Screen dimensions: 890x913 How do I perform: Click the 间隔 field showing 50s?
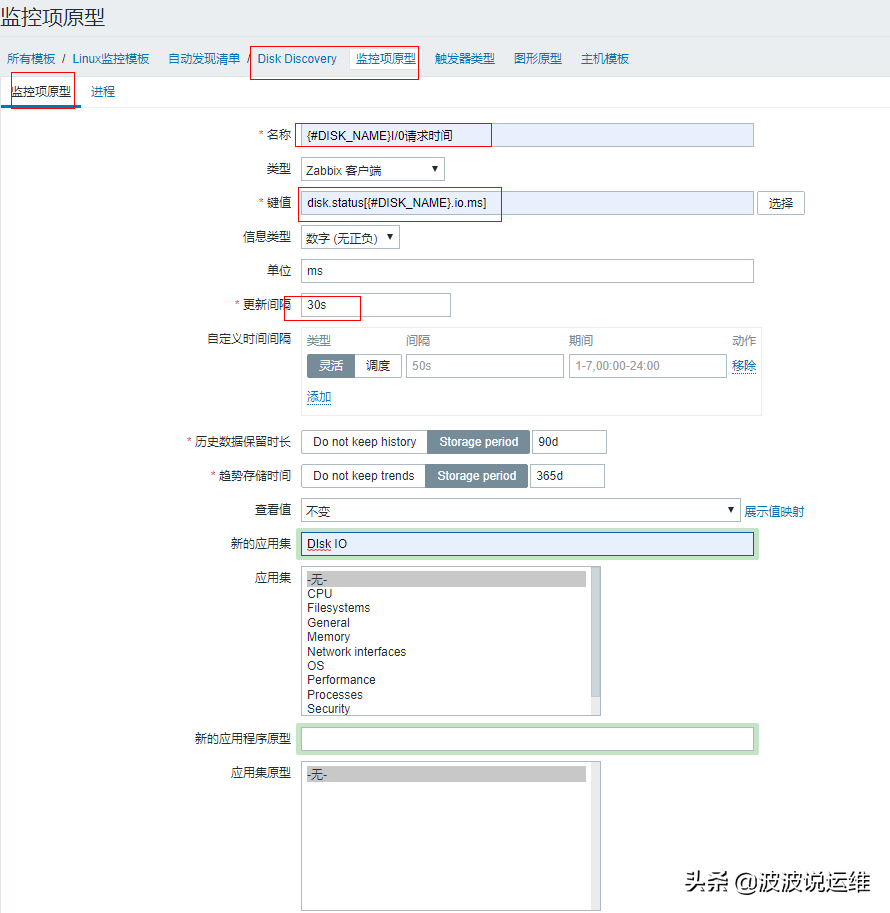point(485,366)
